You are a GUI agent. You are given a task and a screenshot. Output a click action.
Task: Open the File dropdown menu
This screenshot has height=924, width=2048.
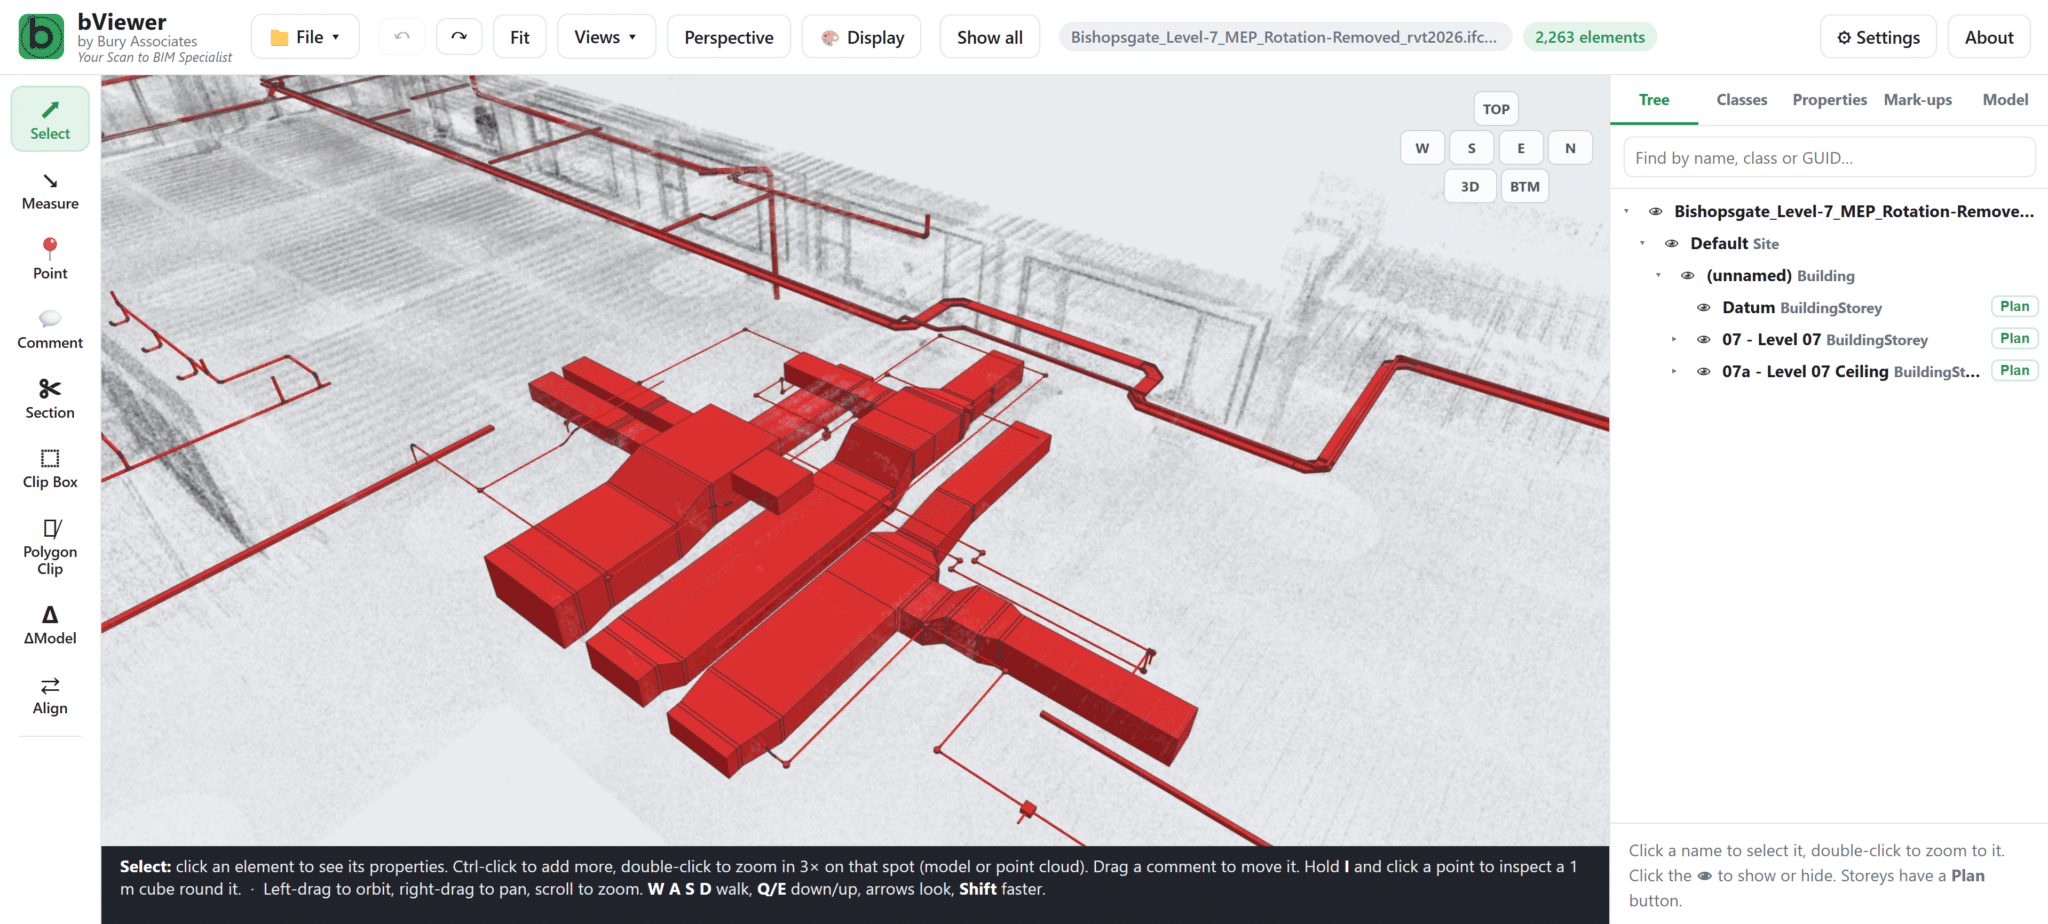click(305, 37)
